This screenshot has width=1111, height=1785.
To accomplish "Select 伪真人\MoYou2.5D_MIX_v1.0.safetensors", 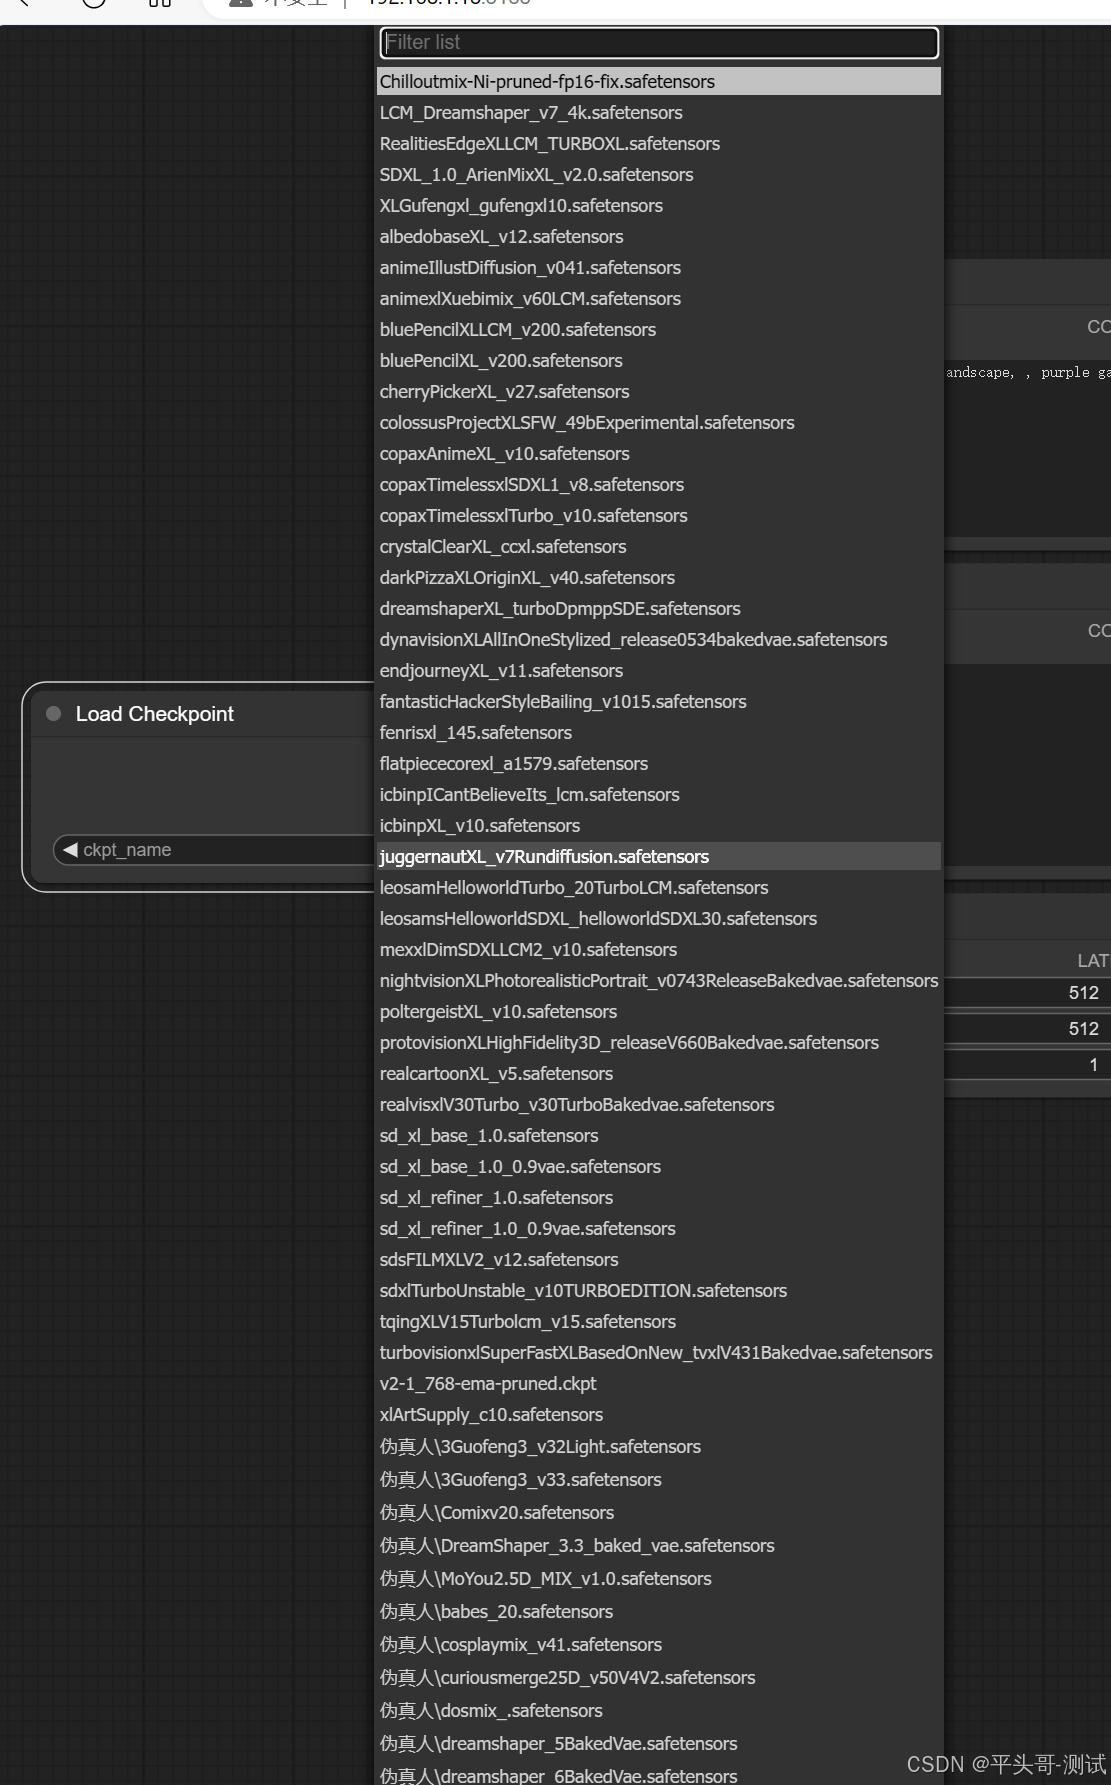I will [659, 1579].
